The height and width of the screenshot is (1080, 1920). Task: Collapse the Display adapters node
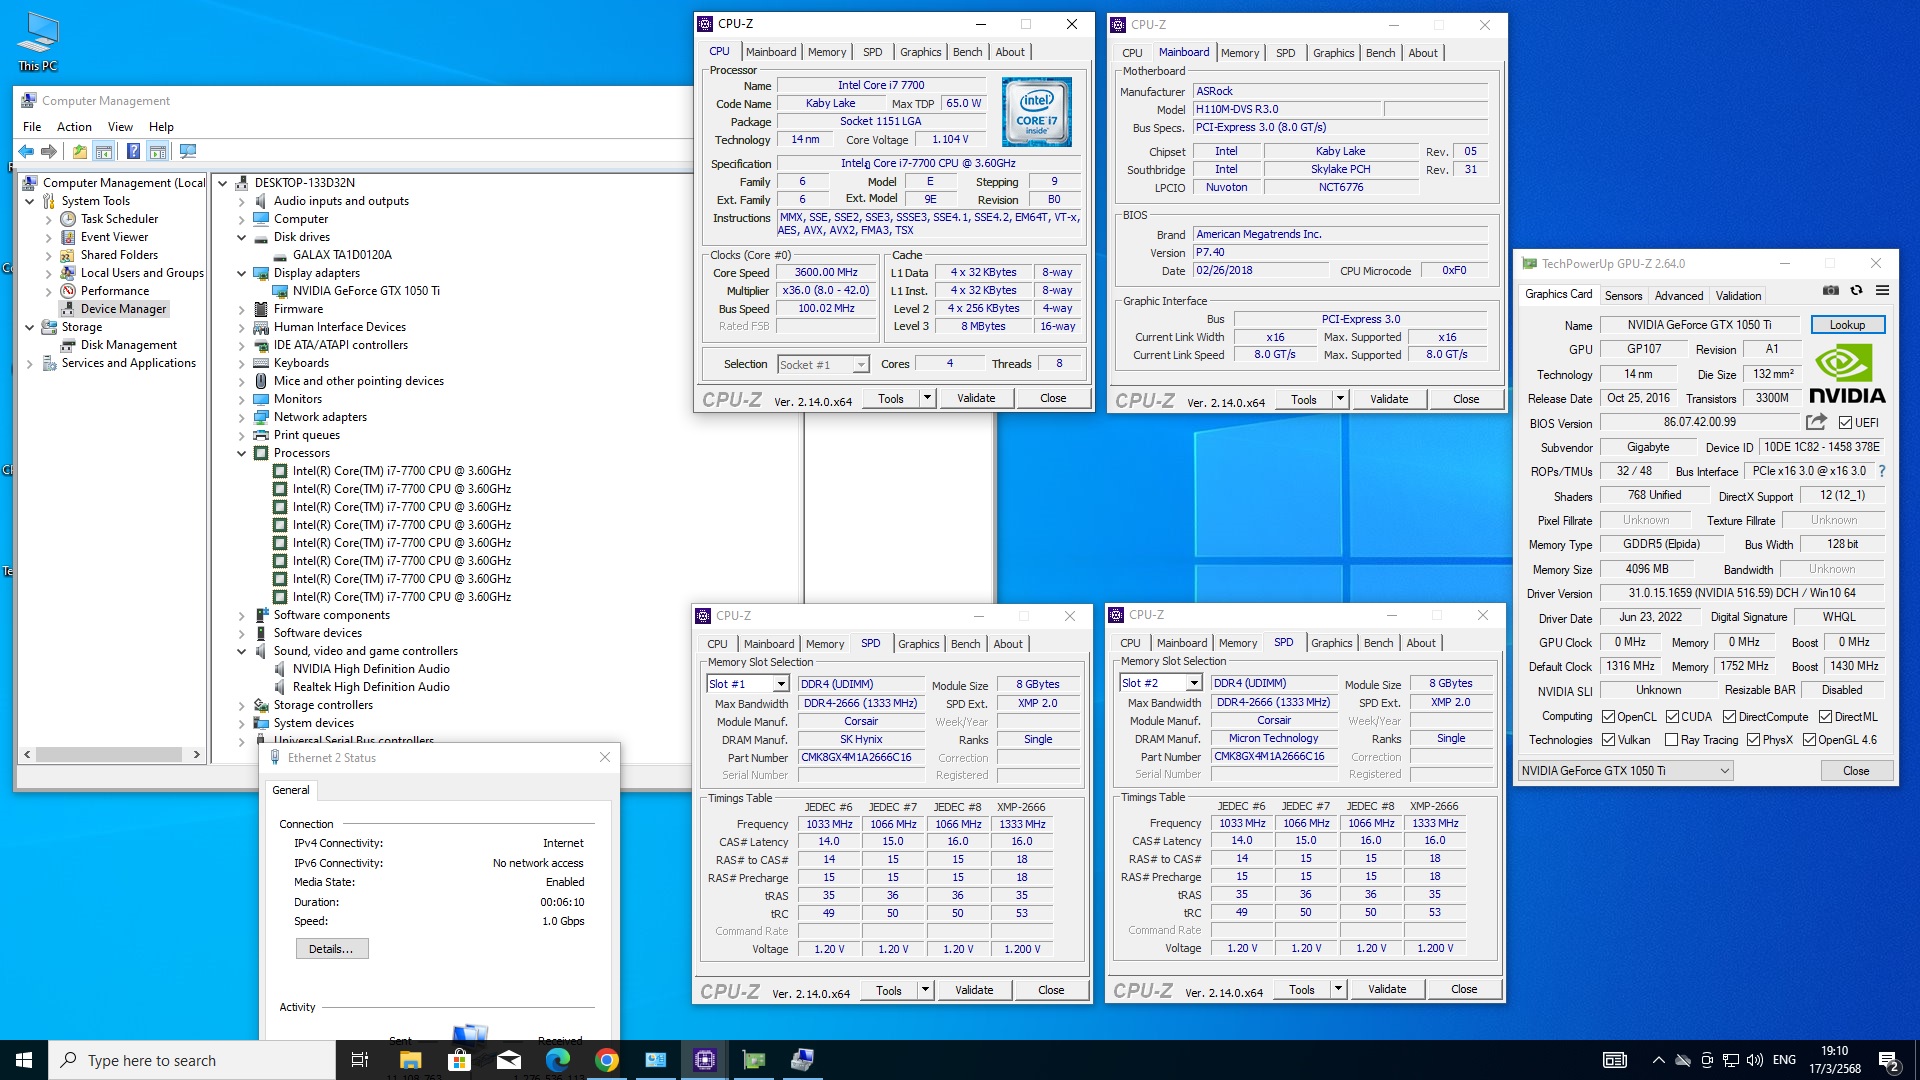[x=241, y=273]
